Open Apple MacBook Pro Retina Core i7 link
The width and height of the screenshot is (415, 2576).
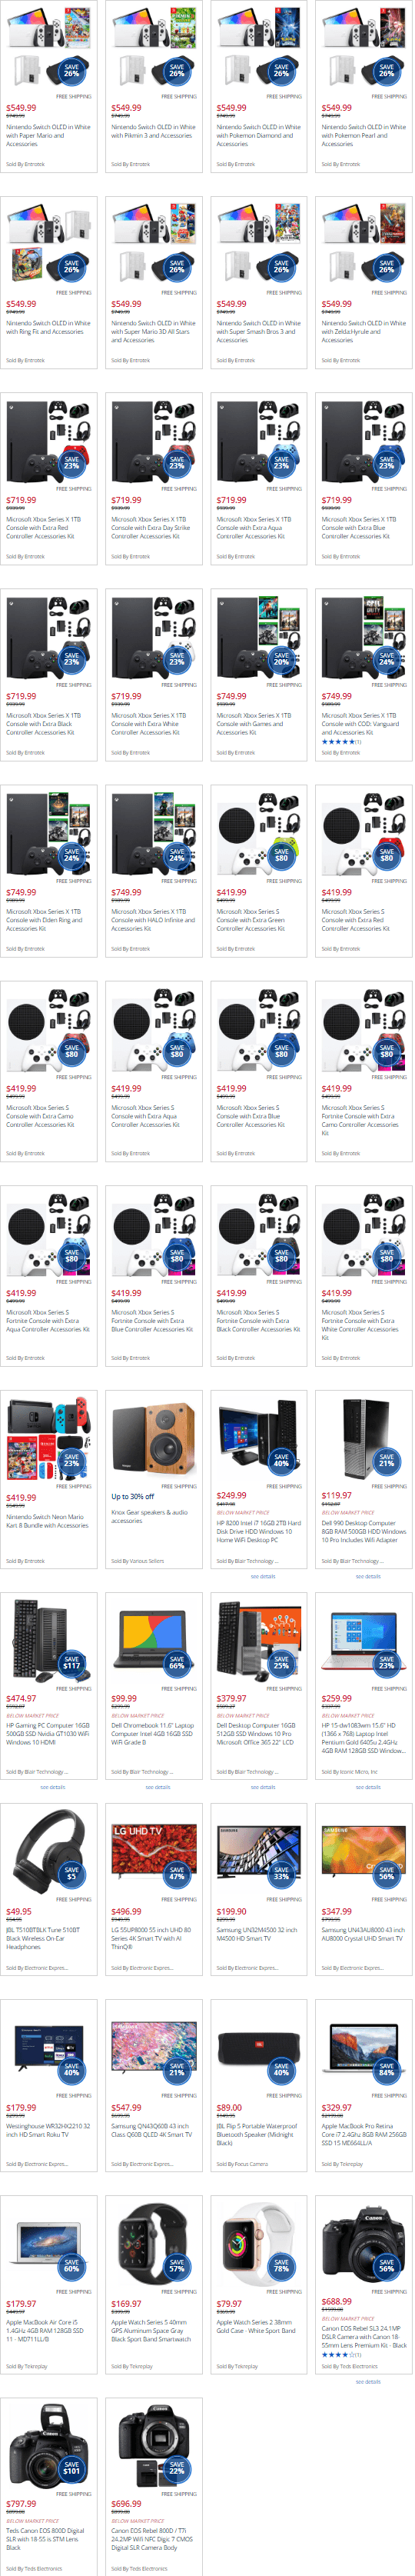click(364, 2134)
